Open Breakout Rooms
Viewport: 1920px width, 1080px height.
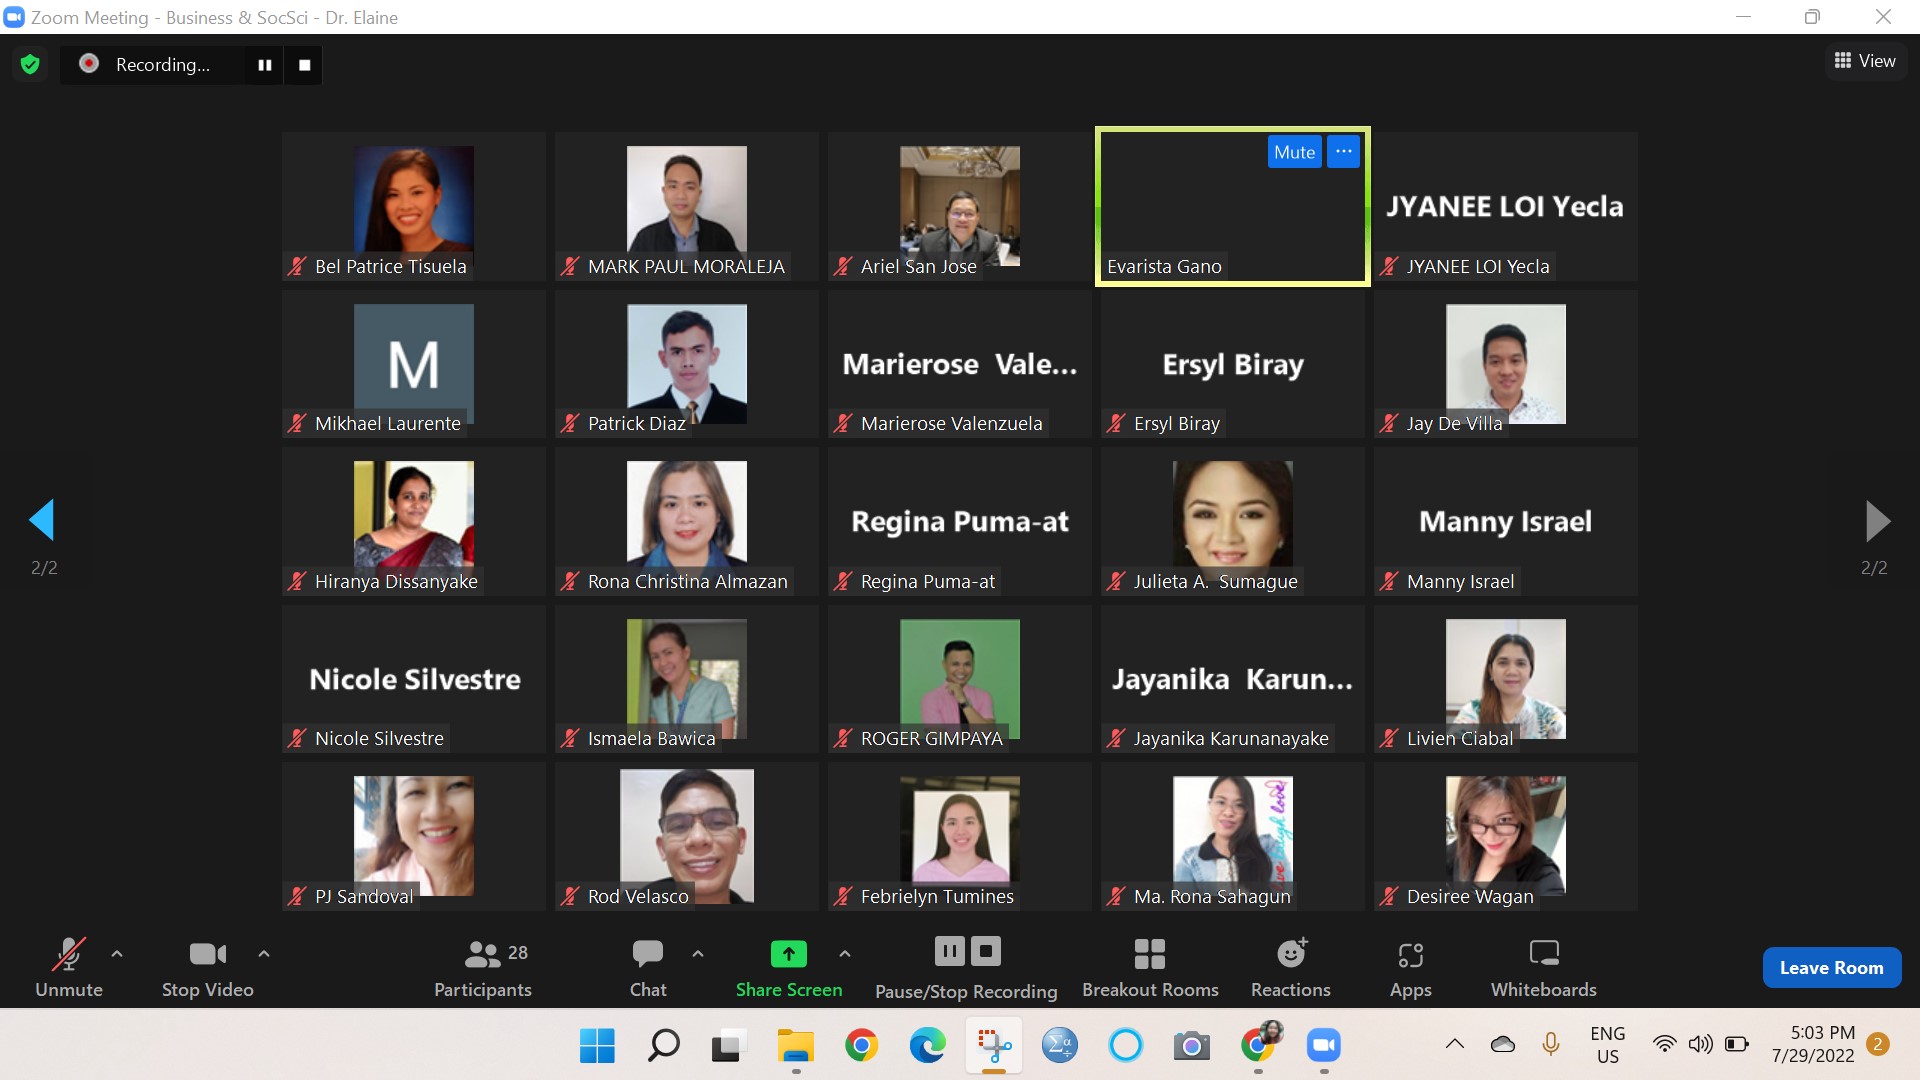click(1150, 967)
